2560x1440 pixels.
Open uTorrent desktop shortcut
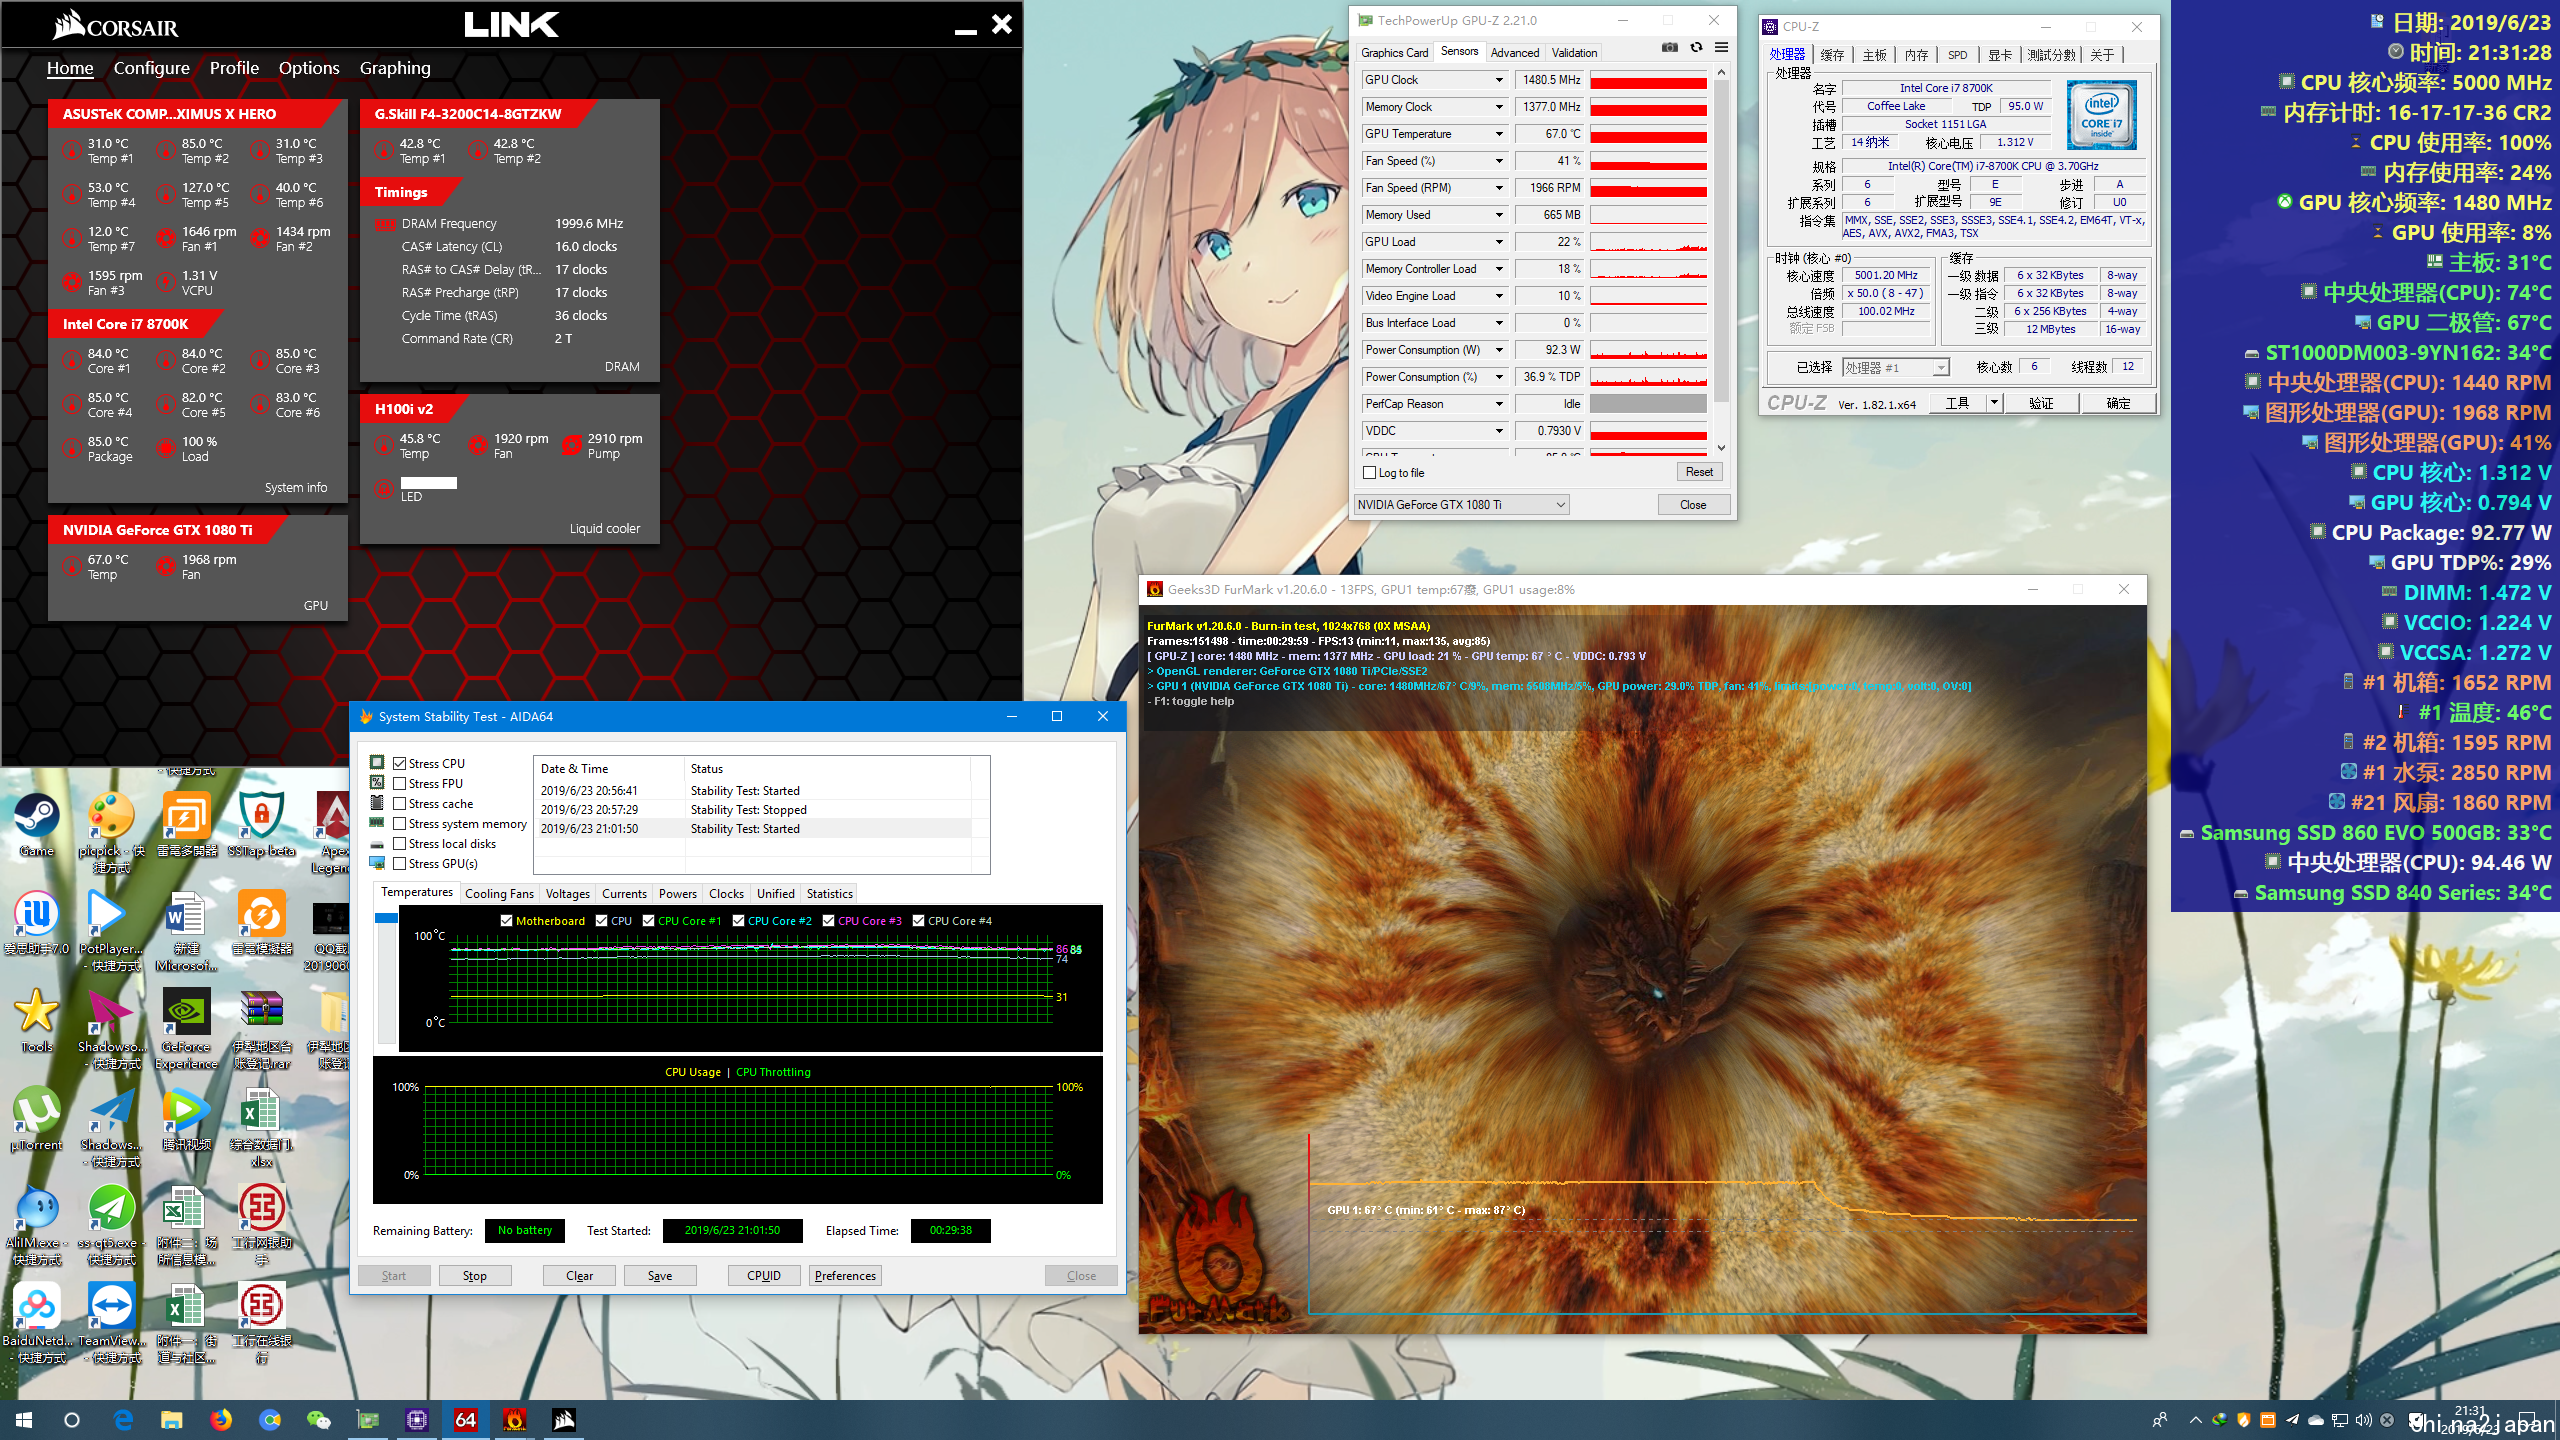pos(37,1118)
